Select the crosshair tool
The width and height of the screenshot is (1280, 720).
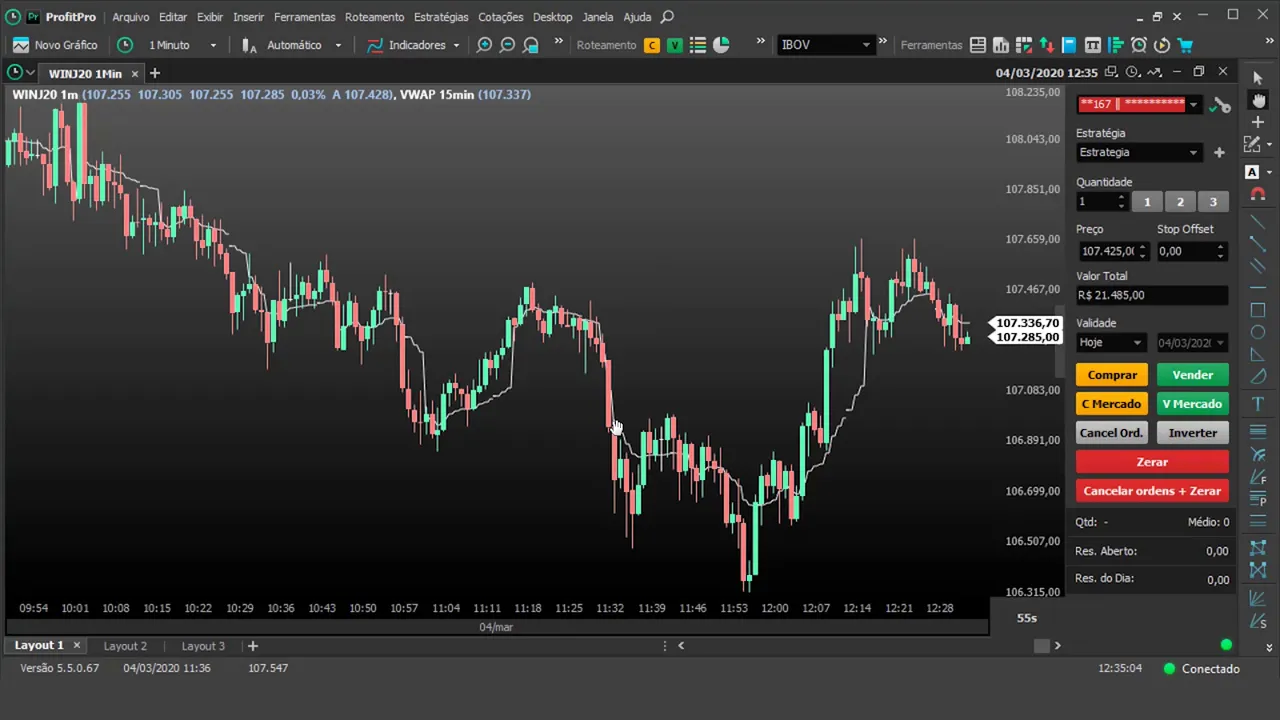[1258, 122]
